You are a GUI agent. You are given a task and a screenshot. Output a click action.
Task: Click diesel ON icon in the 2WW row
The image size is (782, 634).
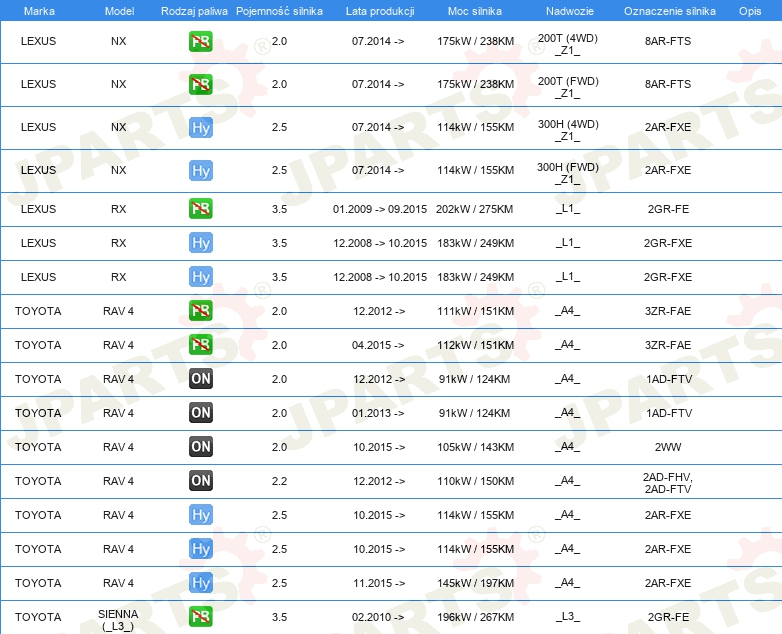(201, 447)
